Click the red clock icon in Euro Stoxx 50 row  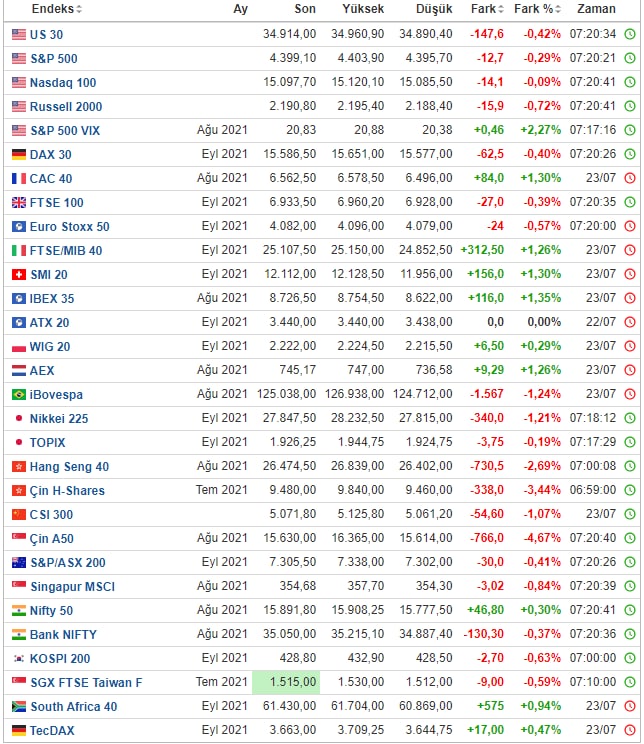630,226
